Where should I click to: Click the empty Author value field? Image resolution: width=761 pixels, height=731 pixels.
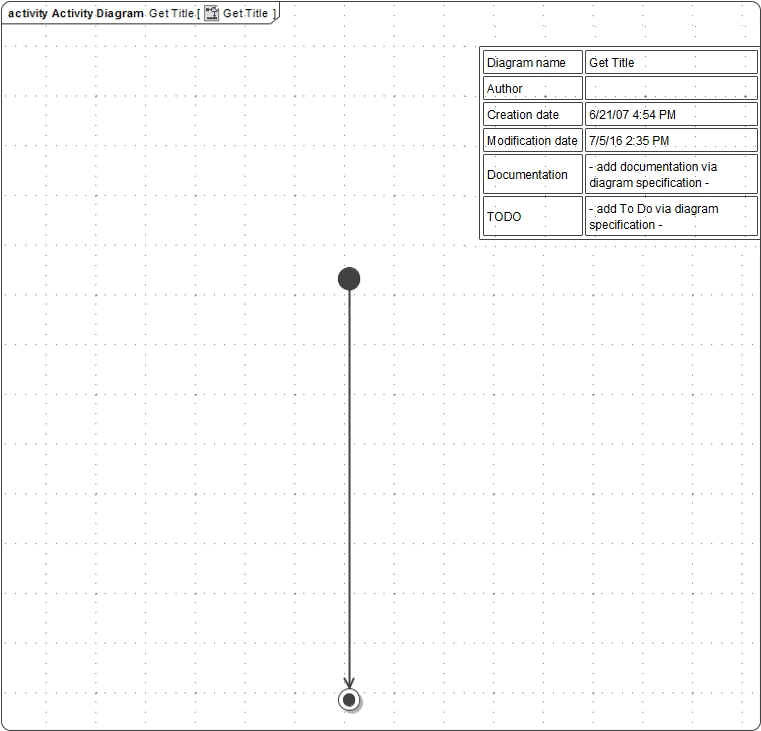point(670,88)
